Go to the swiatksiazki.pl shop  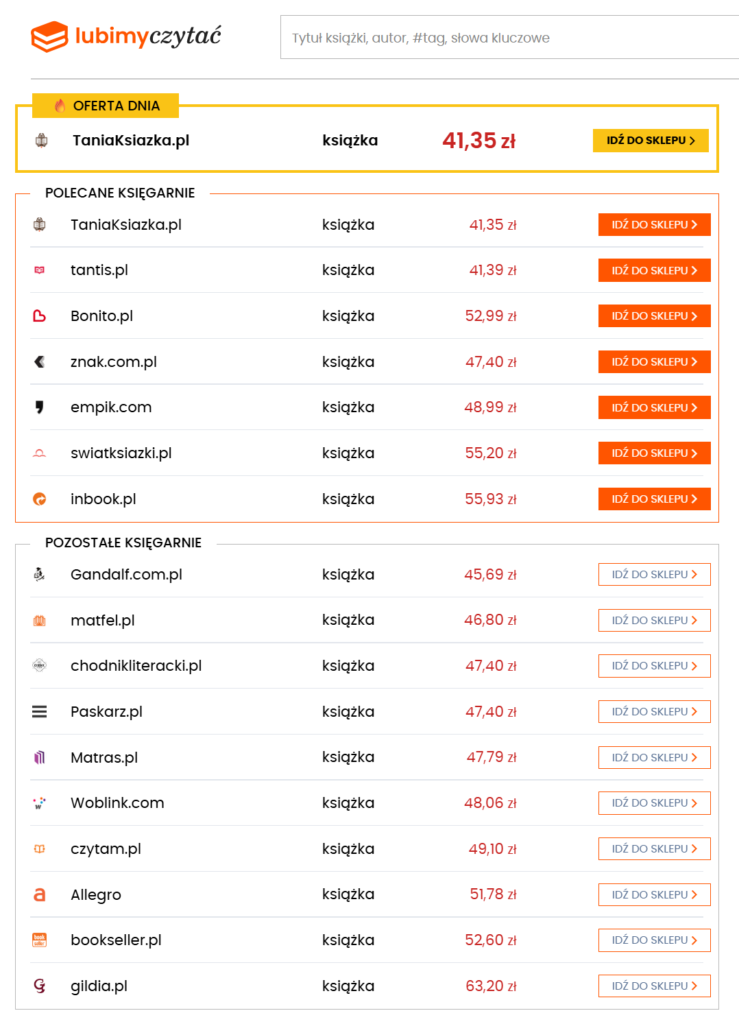(x=654, y=453)
